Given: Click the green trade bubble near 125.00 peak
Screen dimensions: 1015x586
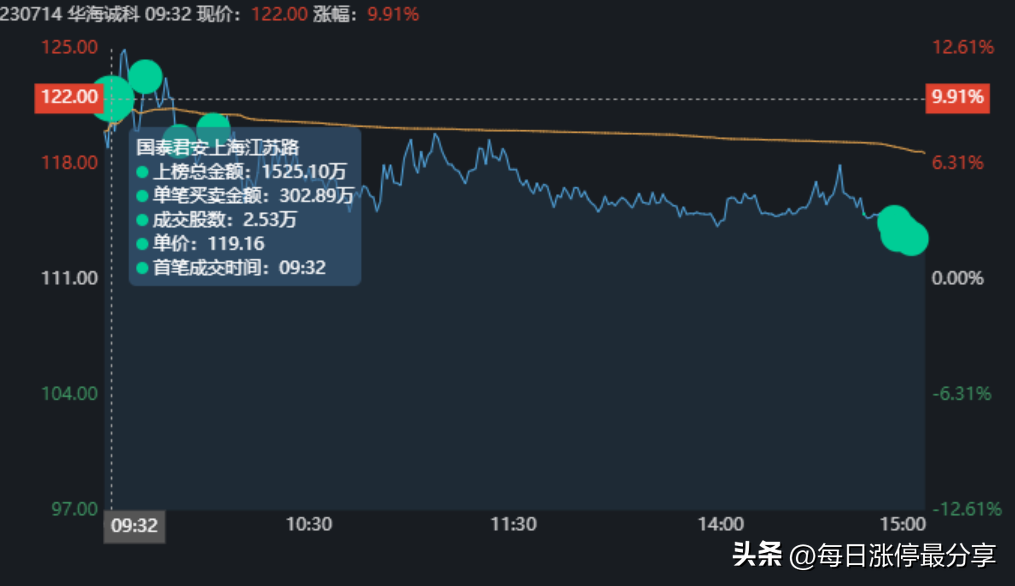Looking at the screenshot, I should [x=145, y=76].
